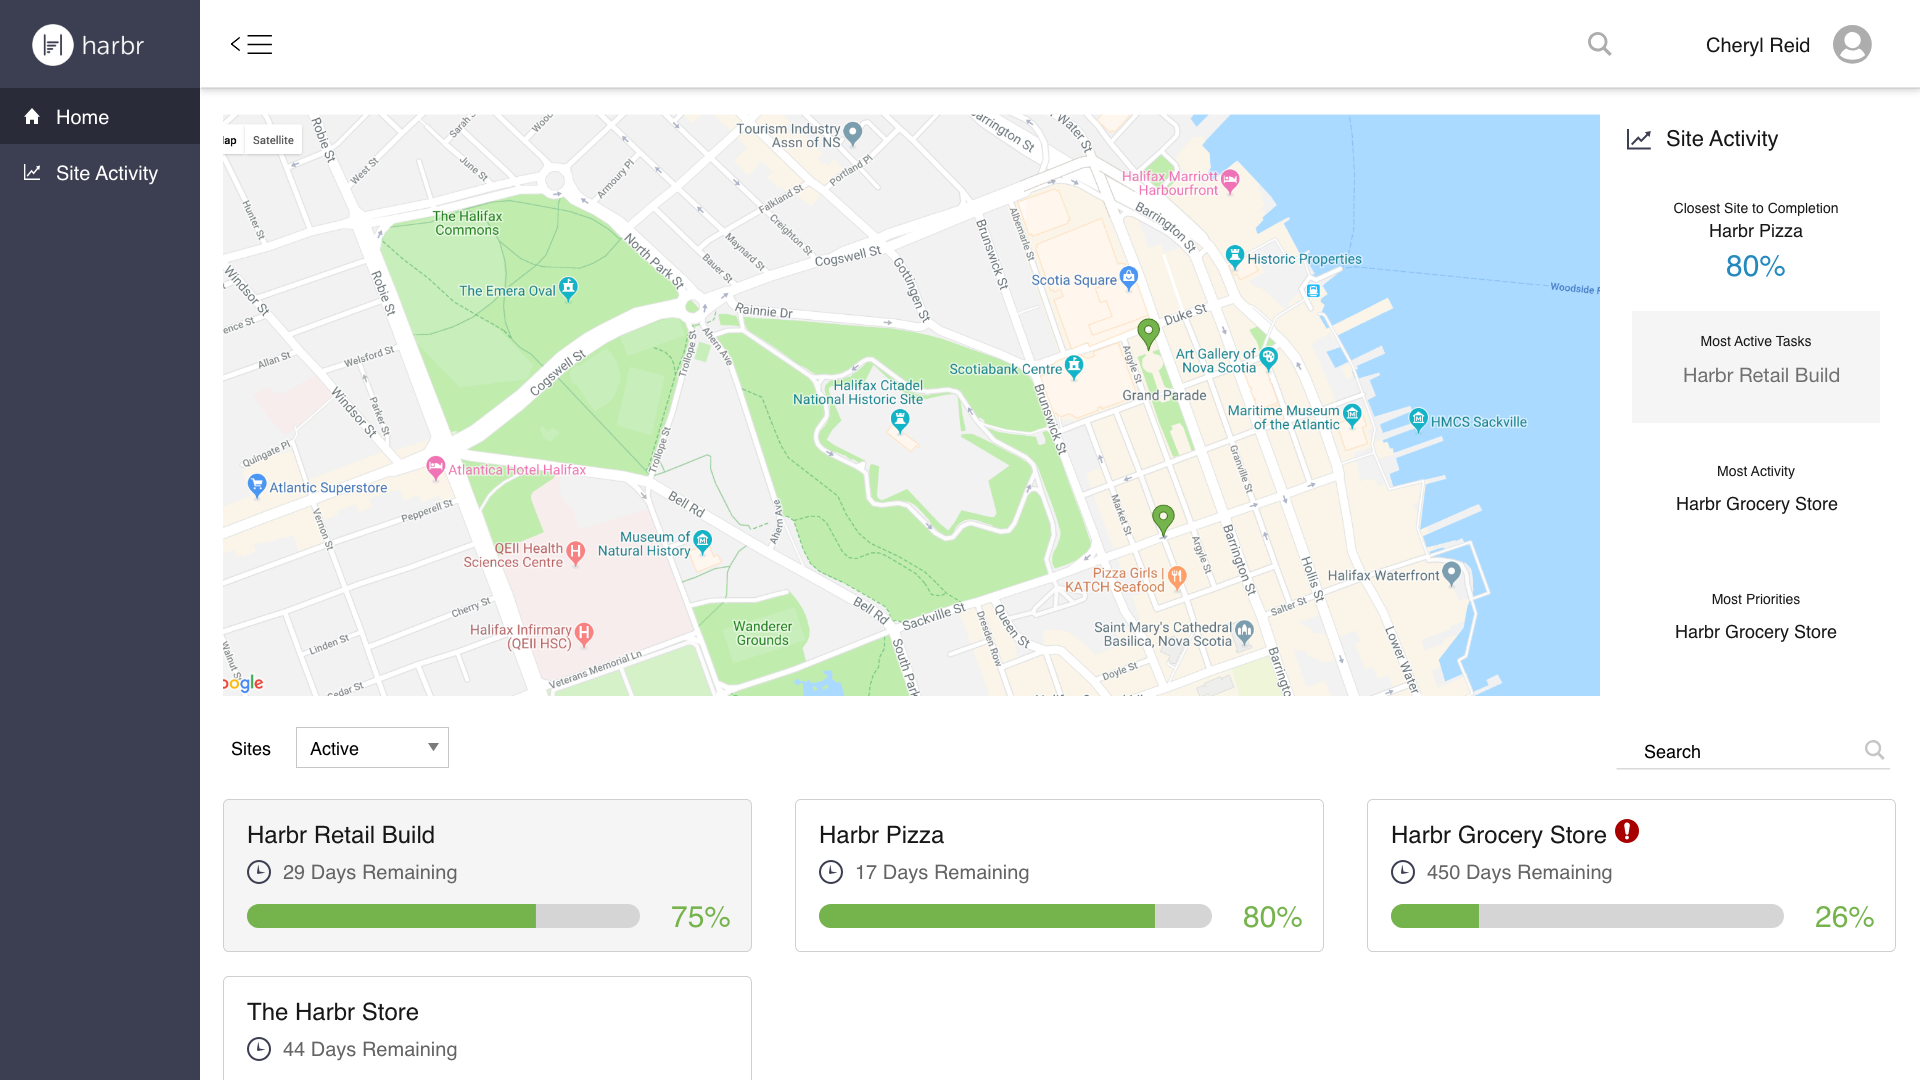Viewport: 1920px width, 1080px height.
Task: Click green site marker near Duke St
Action: click(1148, 333)
